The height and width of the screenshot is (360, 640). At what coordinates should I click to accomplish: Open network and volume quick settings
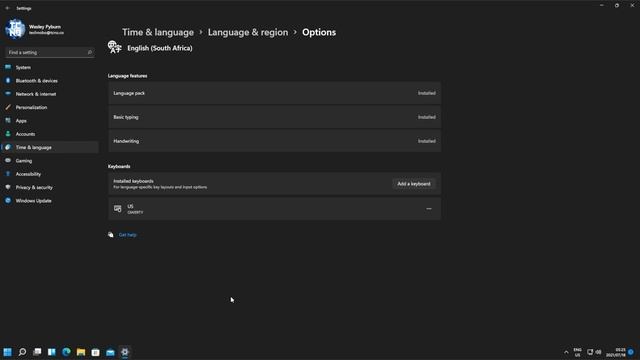pos(594,352)
